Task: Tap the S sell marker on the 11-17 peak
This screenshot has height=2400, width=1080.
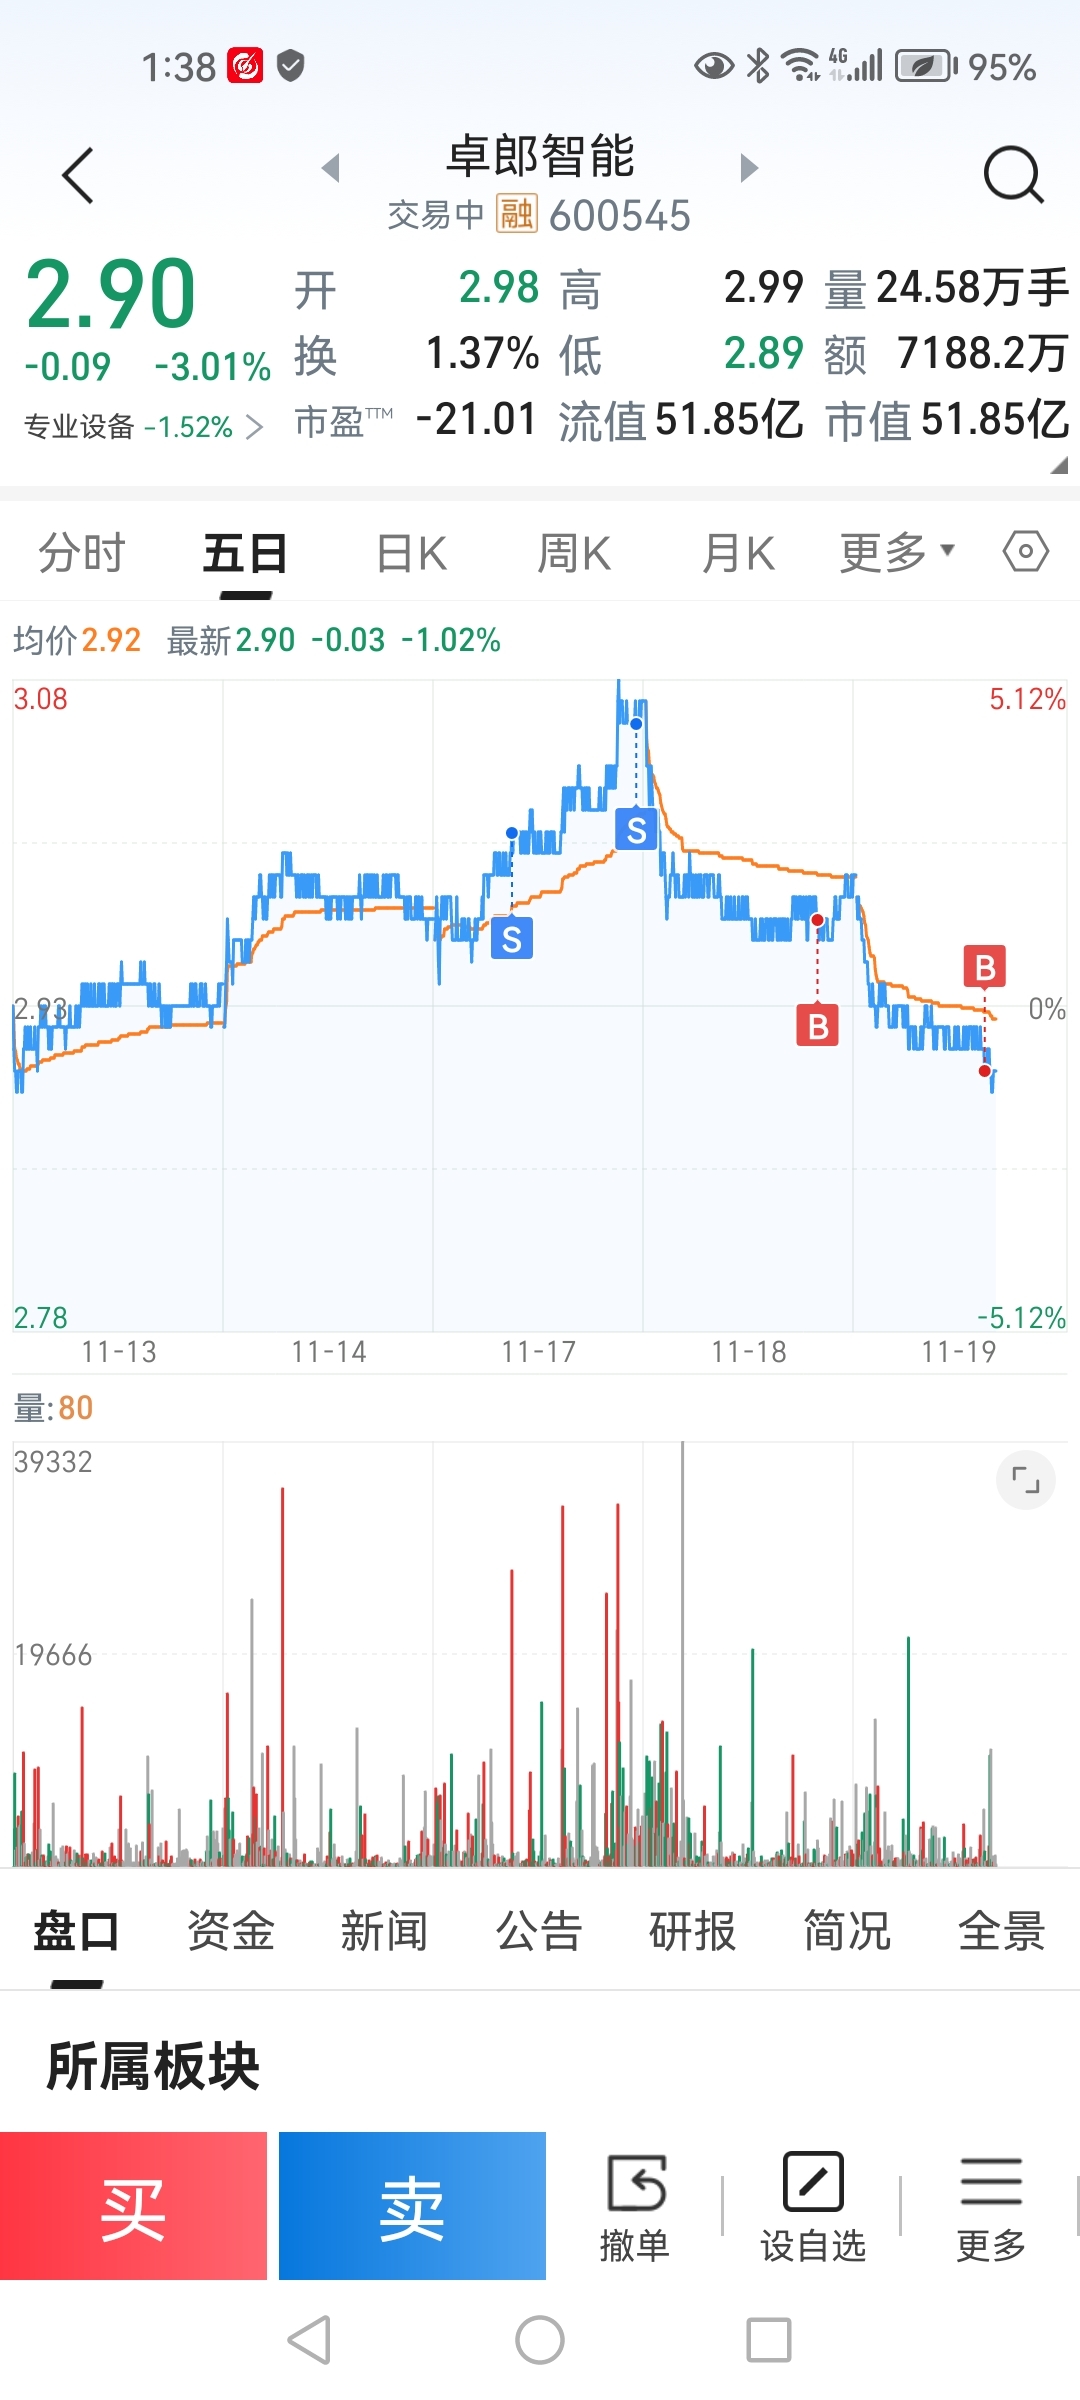Action: click(636, 829)
